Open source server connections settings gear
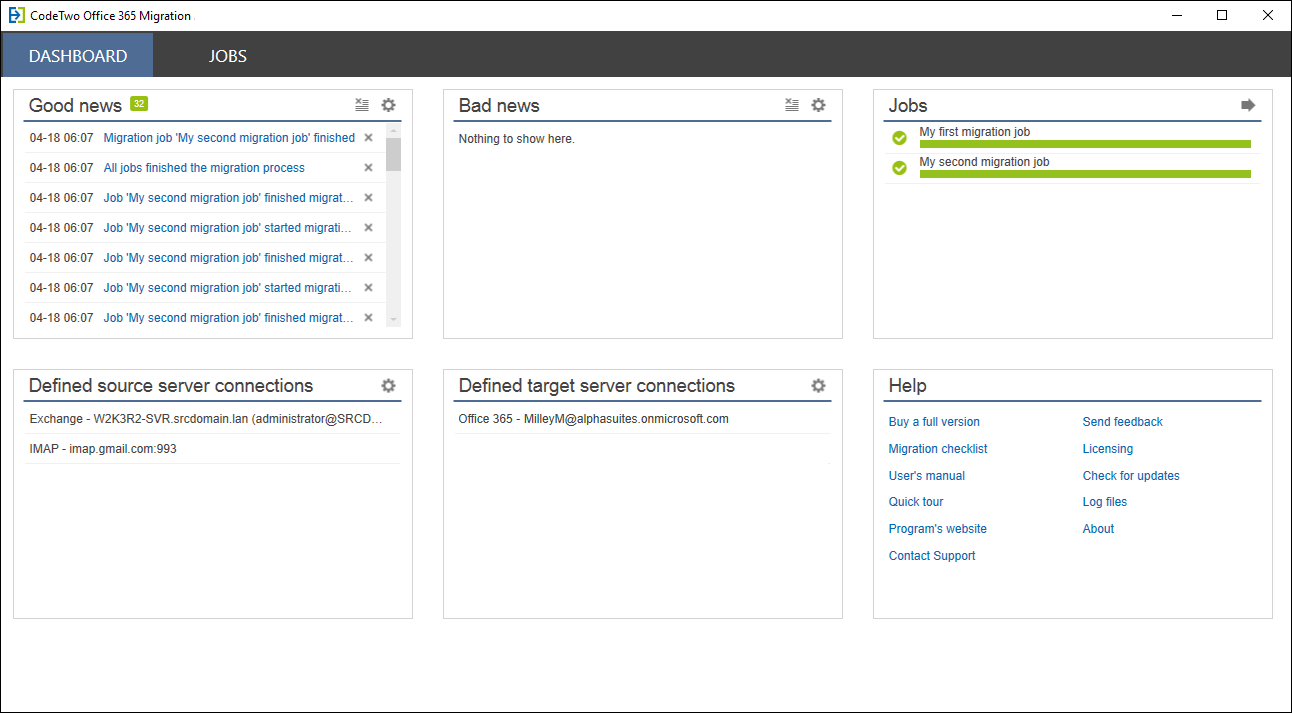This screenshot has height=713, width=1292. 388,386
